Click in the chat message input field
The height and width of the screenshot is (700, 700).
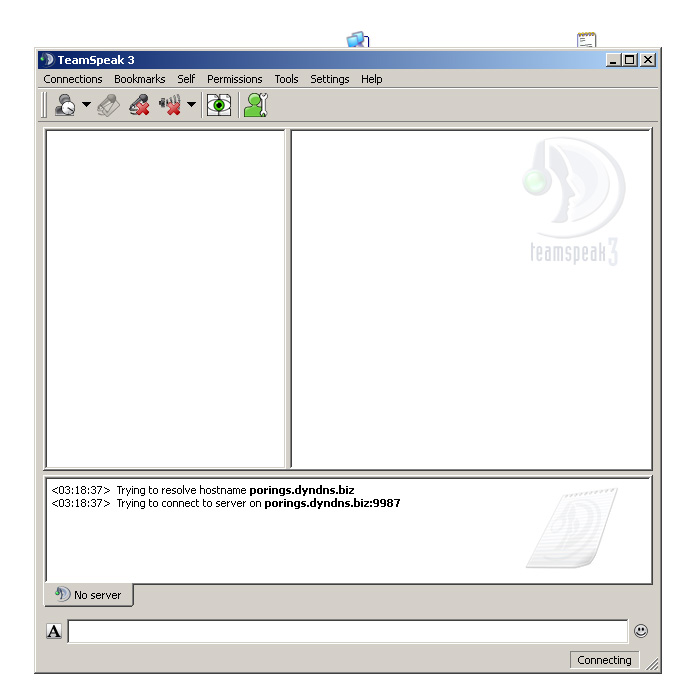[x=348, y=631]
